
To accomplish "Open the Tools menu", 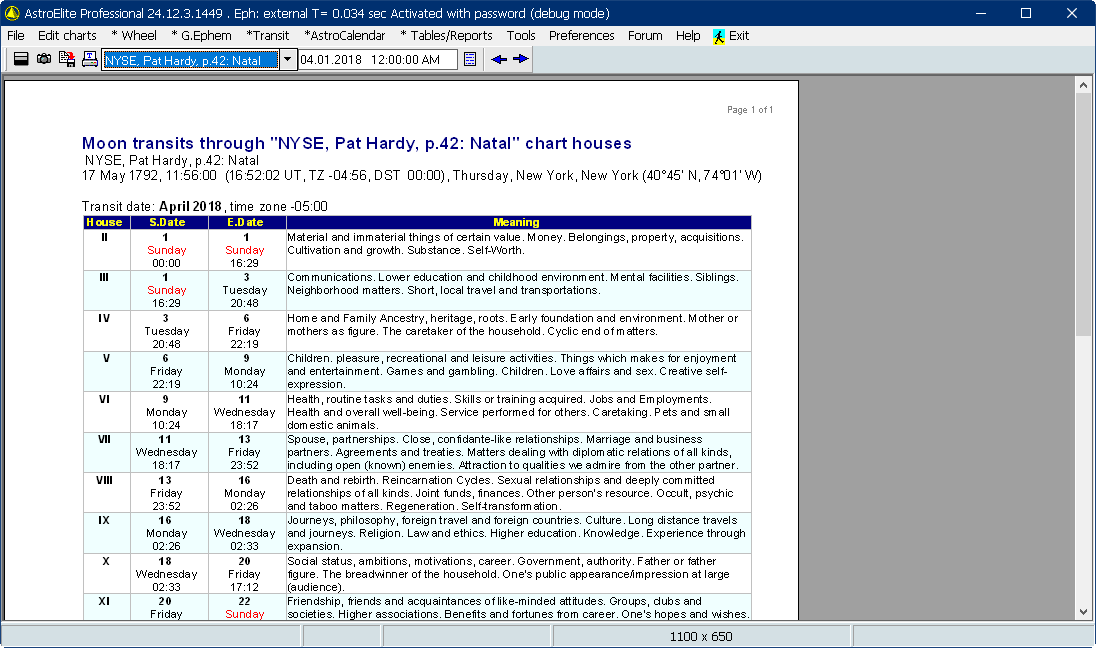I will point(521,36).
